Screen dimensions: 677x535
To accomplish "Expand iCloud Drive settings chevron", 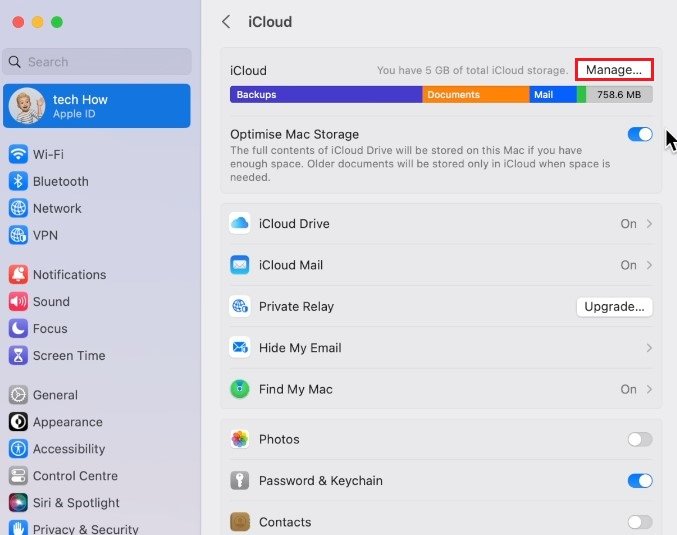I will [x=649, y=224].
